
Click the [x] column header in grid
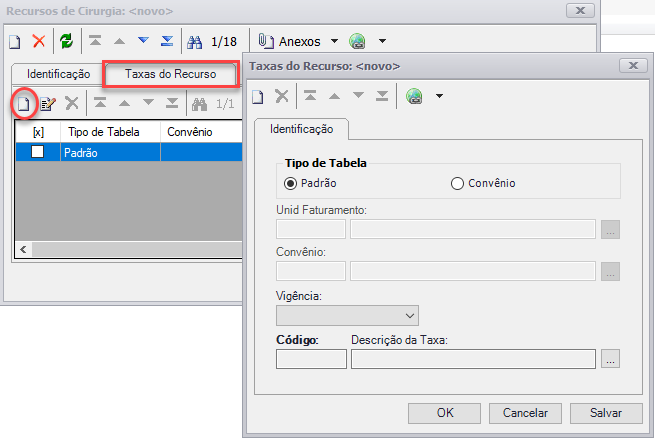pos(38,132)
